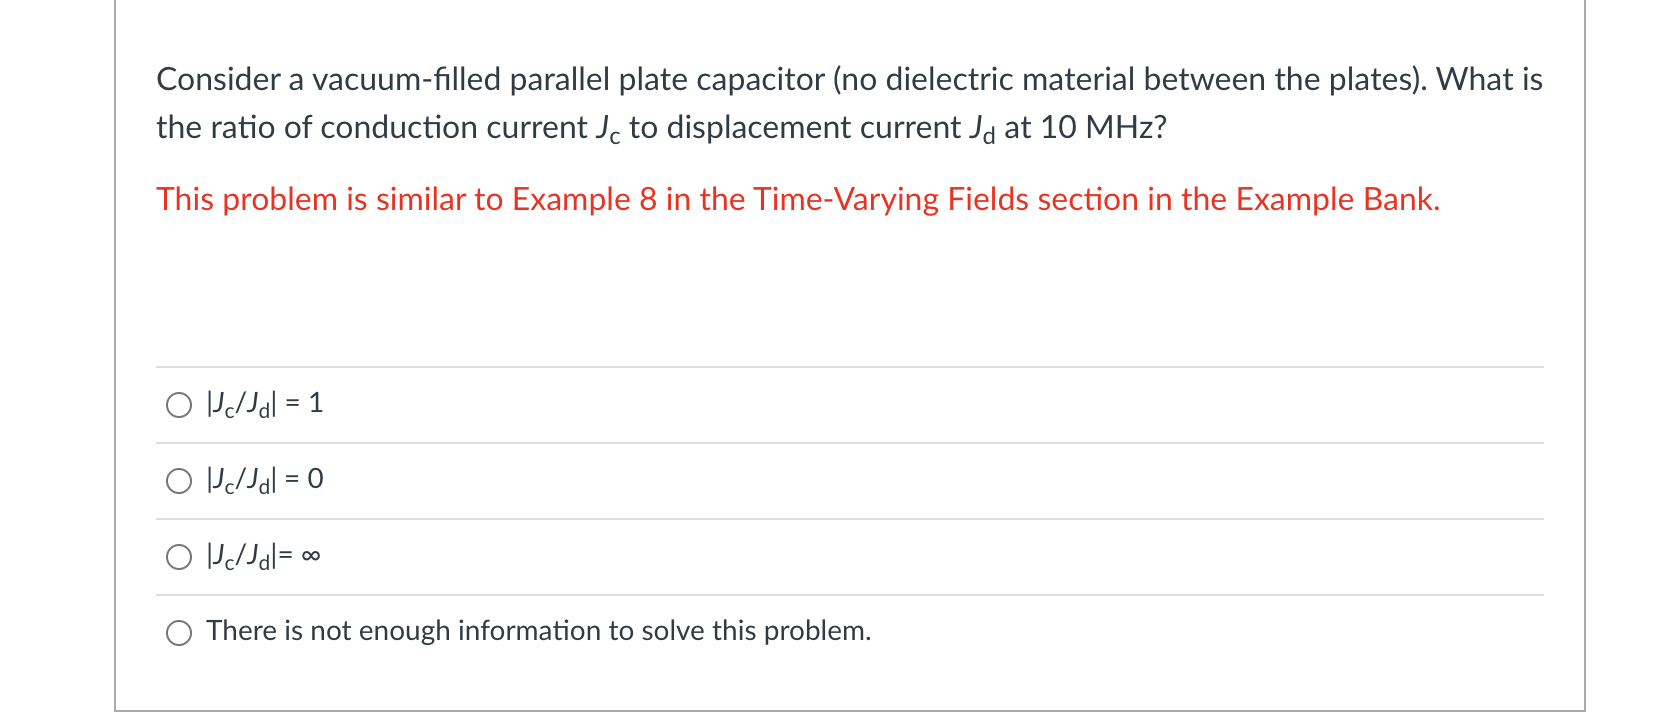The height and width of the screenshot is (720, 1674).
Task: Select the radio button for |Jc/Jd| = 1
Action: tap(180, 405)
